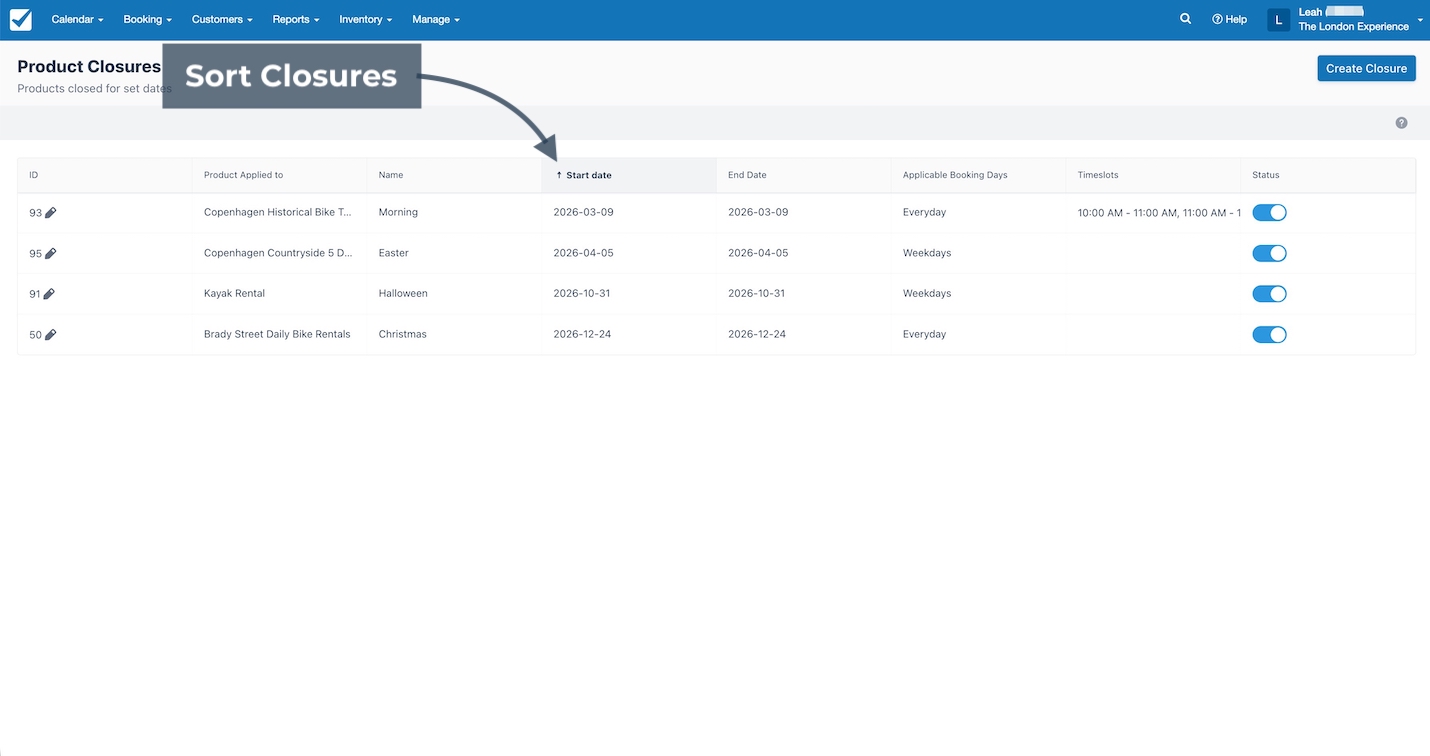This screenshot has width=1430, height=756.
Task: Edit closure 93 via pencil icon
Action: (50, 213)
